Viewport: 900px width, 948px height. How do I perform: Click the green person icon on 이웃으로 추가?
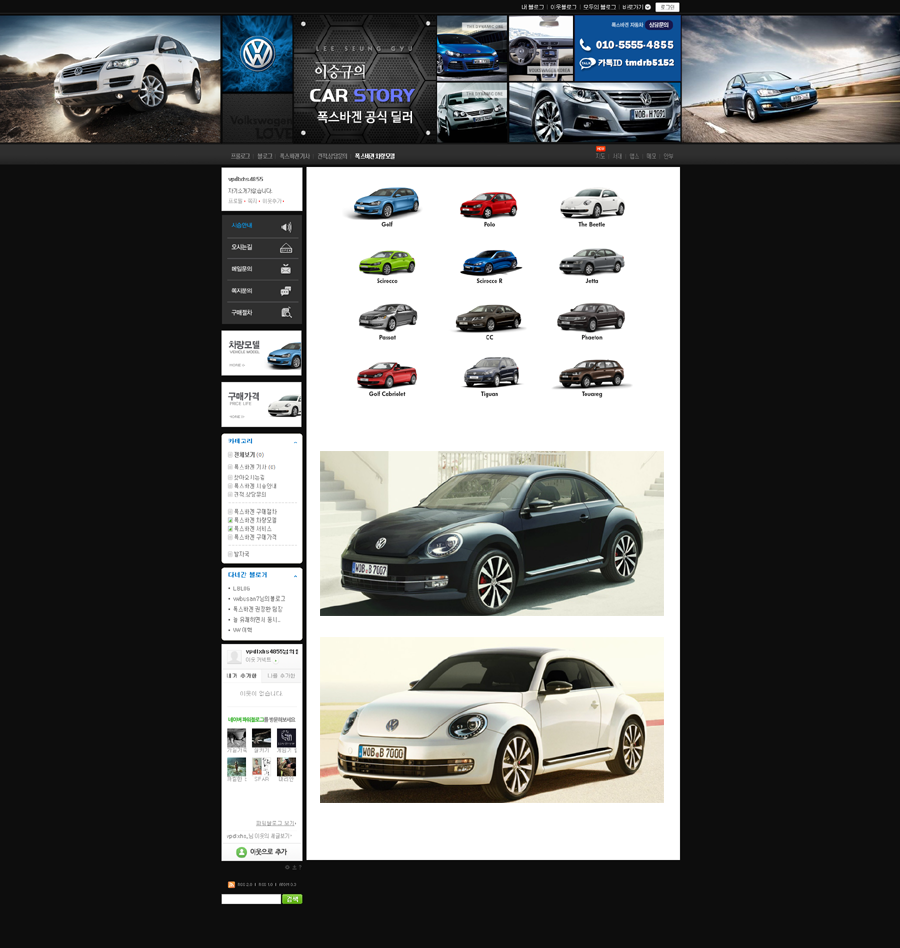[241, 852]
